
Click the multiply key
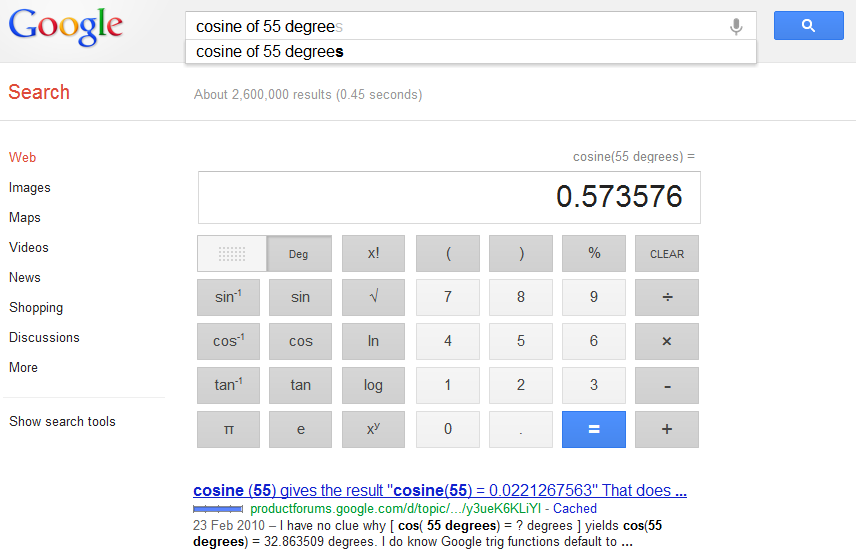(667, 341)
